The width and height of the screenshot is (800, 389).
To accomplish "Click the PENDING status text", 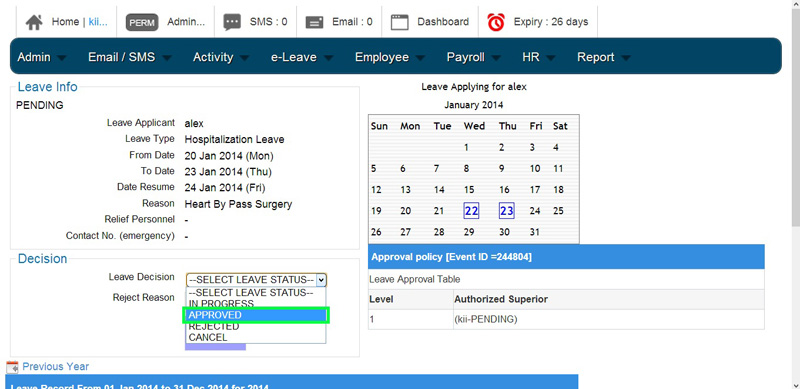I will (40, 106).
